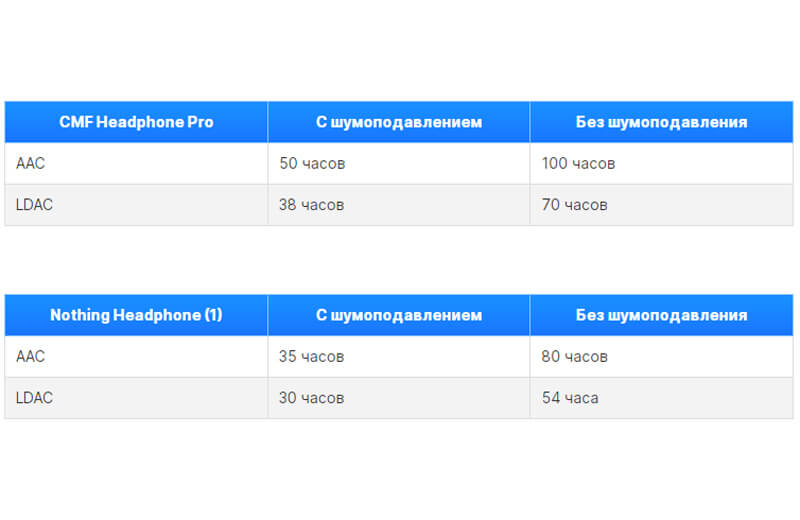Click the word "Pro" in the CMF header
Image resolution: width=800 pixels, height=520 pixels.
tap(200, 122)
